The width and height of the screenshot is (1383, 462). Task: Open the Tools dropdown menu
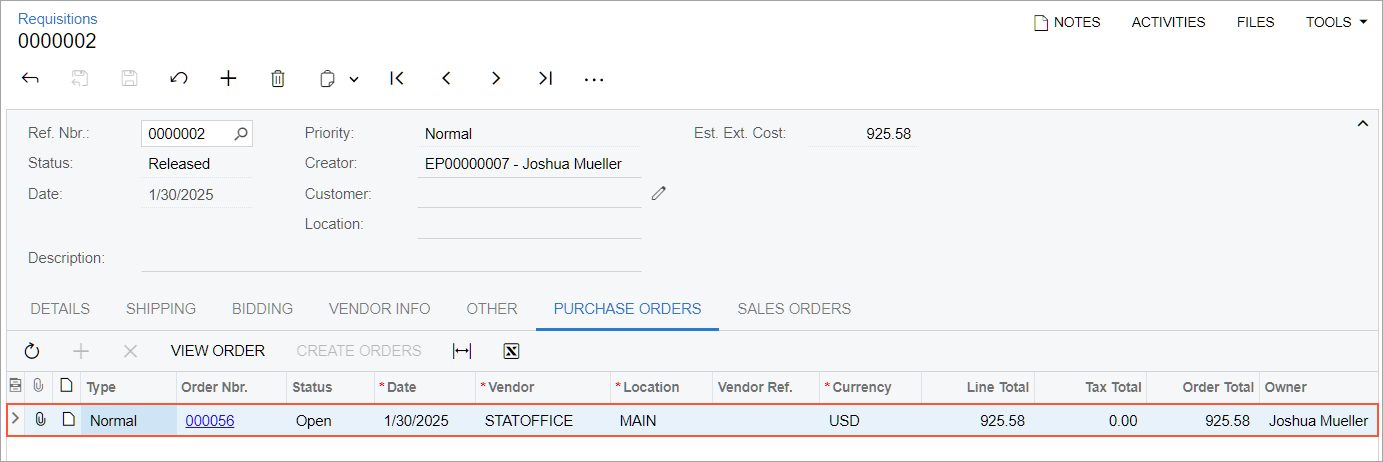[1336, 22]
